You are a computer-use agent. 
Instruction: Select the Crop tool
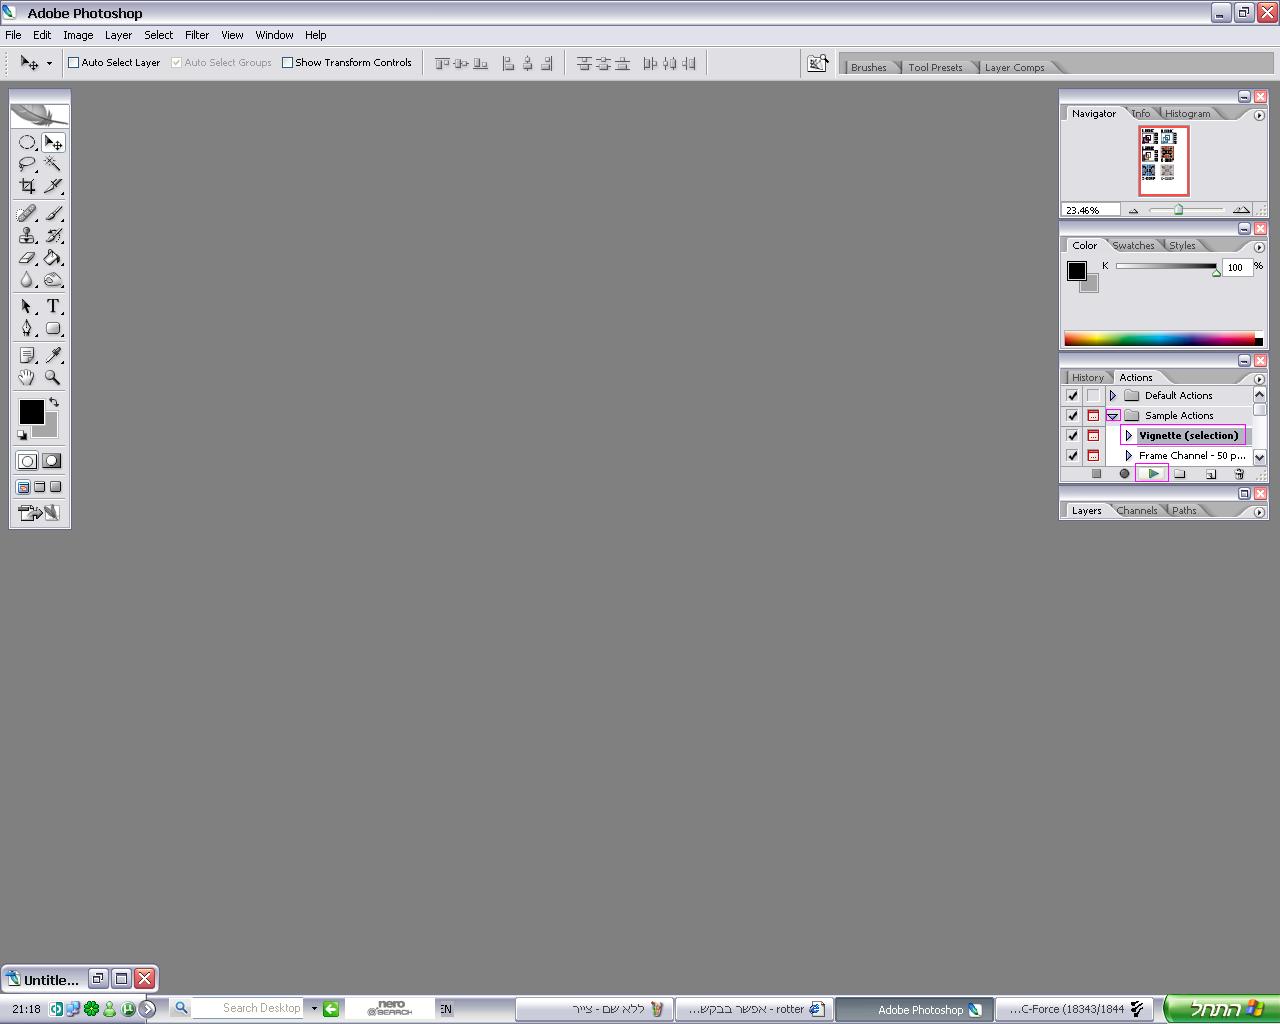[27, 186]
